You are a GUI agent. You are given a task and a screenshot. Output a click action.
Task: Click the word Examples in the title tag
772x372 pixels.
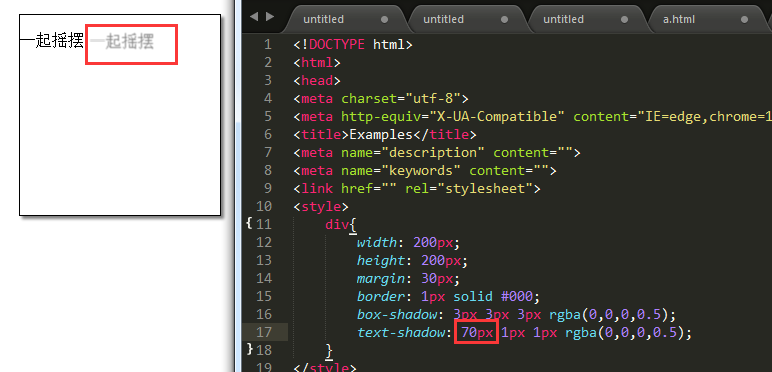381,134
